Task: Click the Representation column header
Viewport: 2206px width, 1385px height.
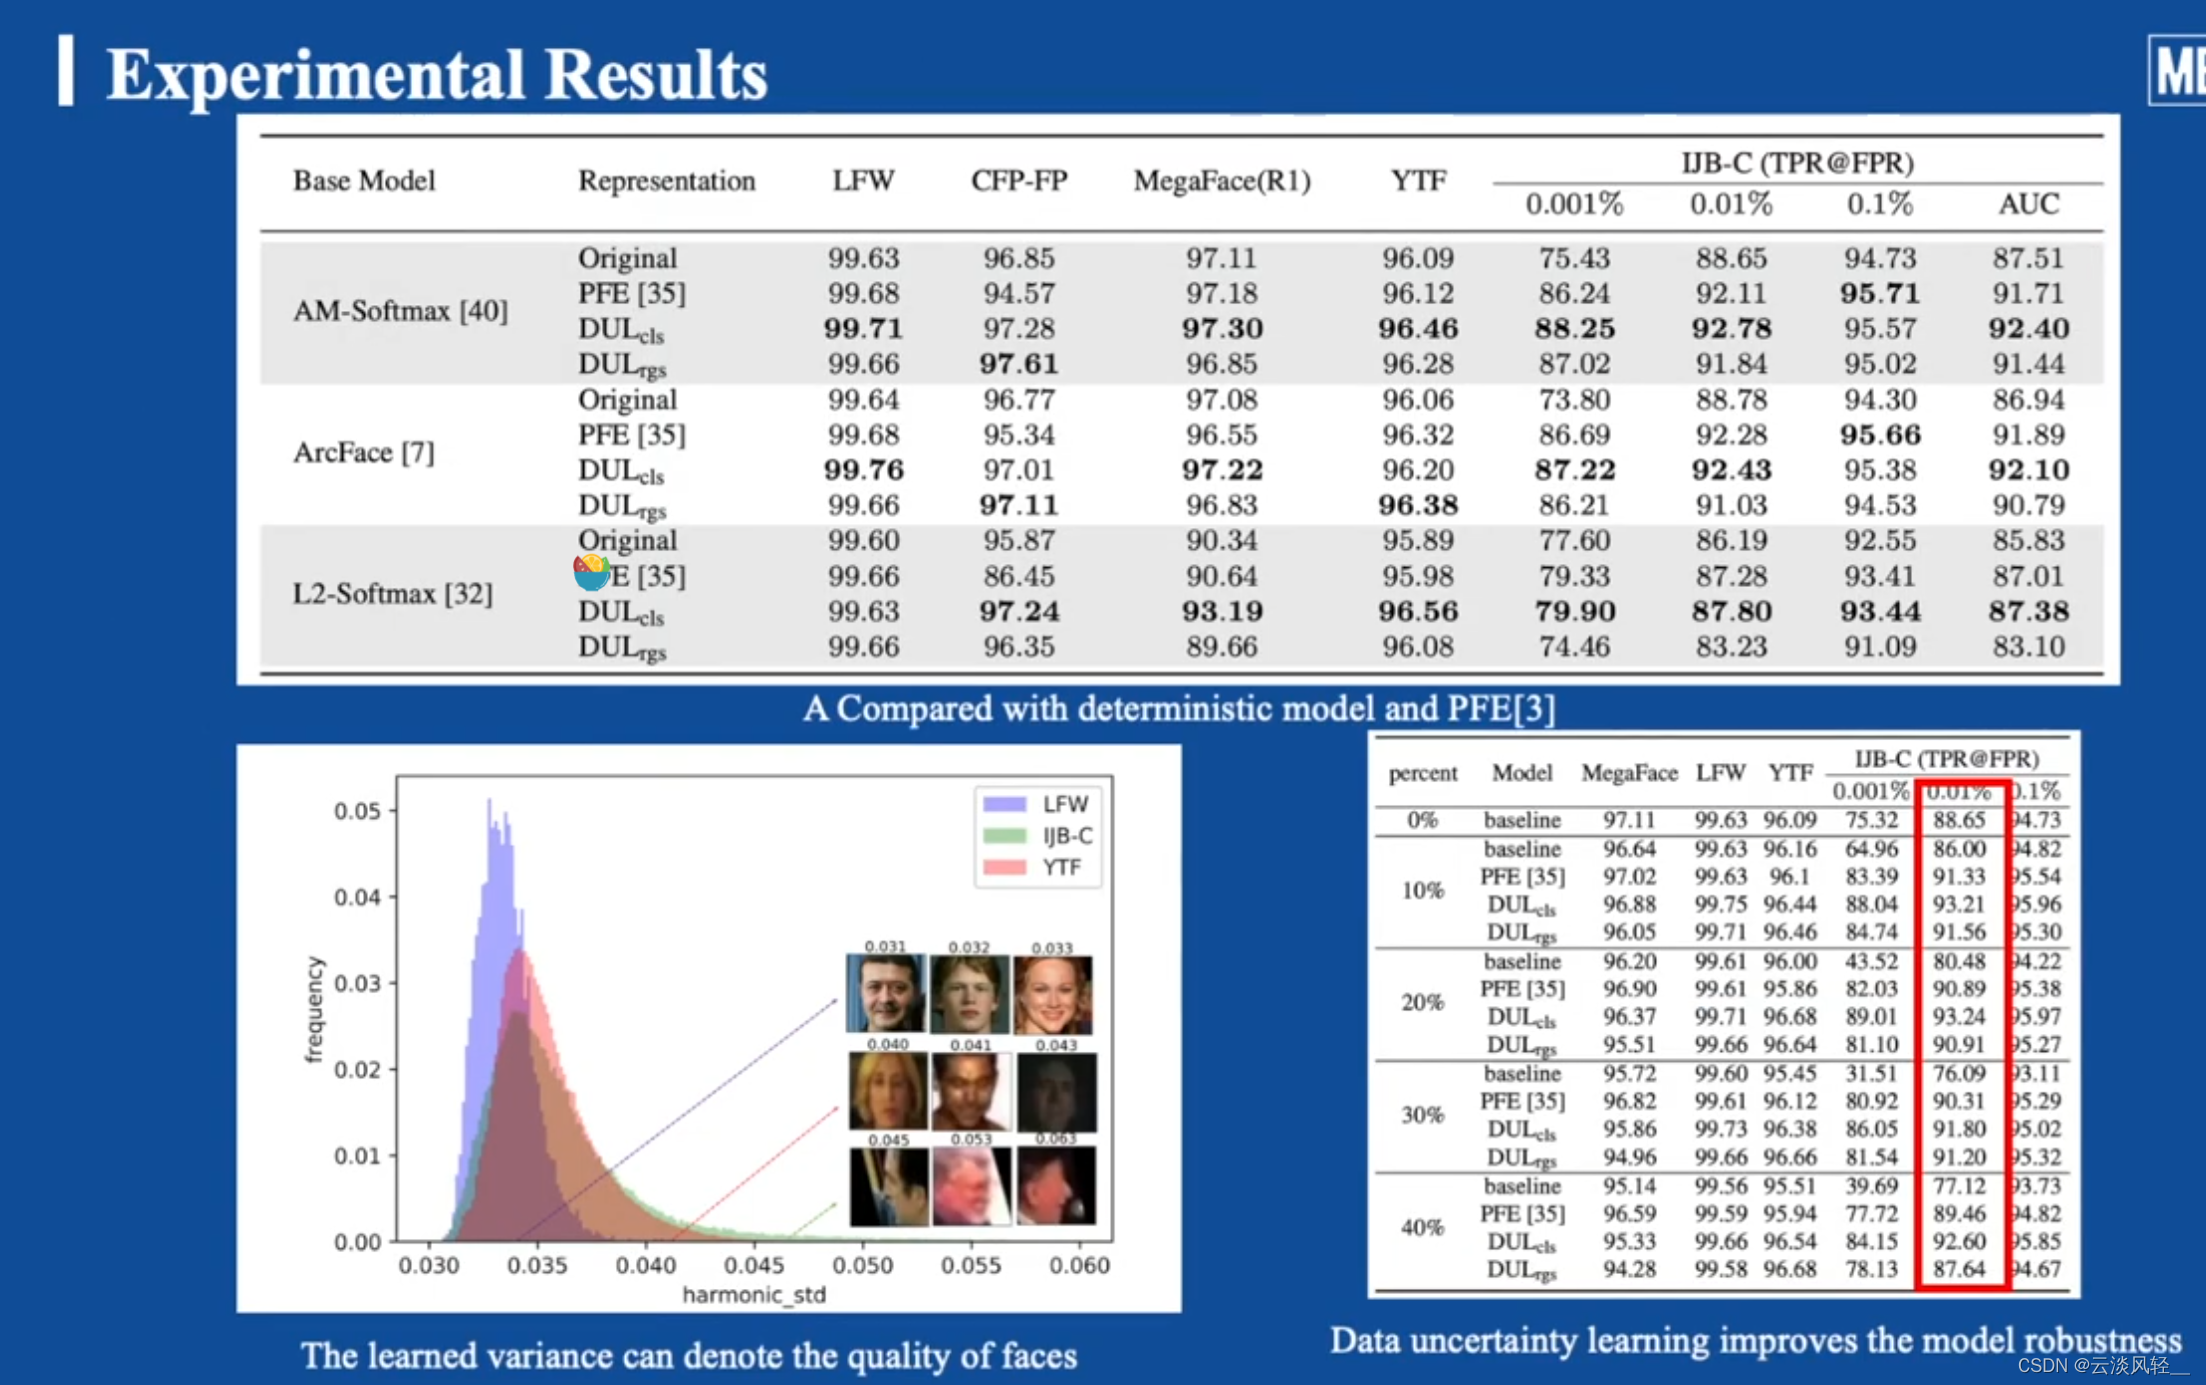Action: click(666, 181)
